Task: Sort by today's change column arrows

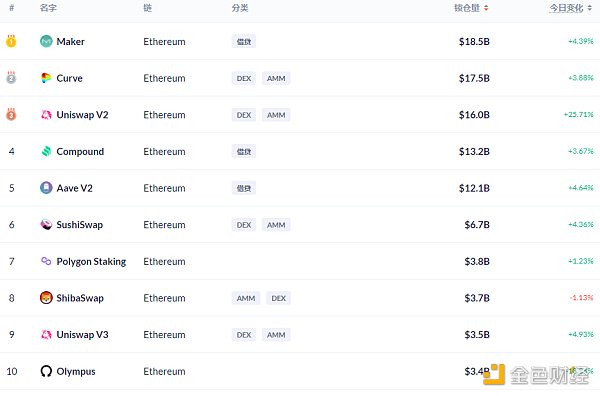Action: [590, 8]
